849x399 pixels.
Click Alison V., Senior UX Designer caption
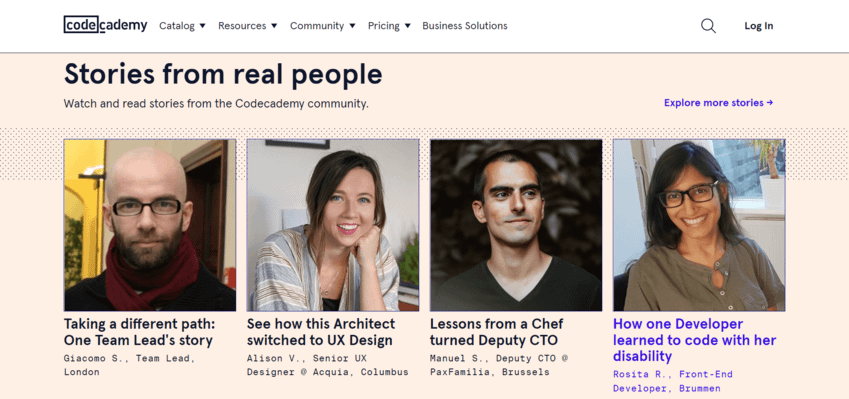pyautogui.click(x=328, y=365)
